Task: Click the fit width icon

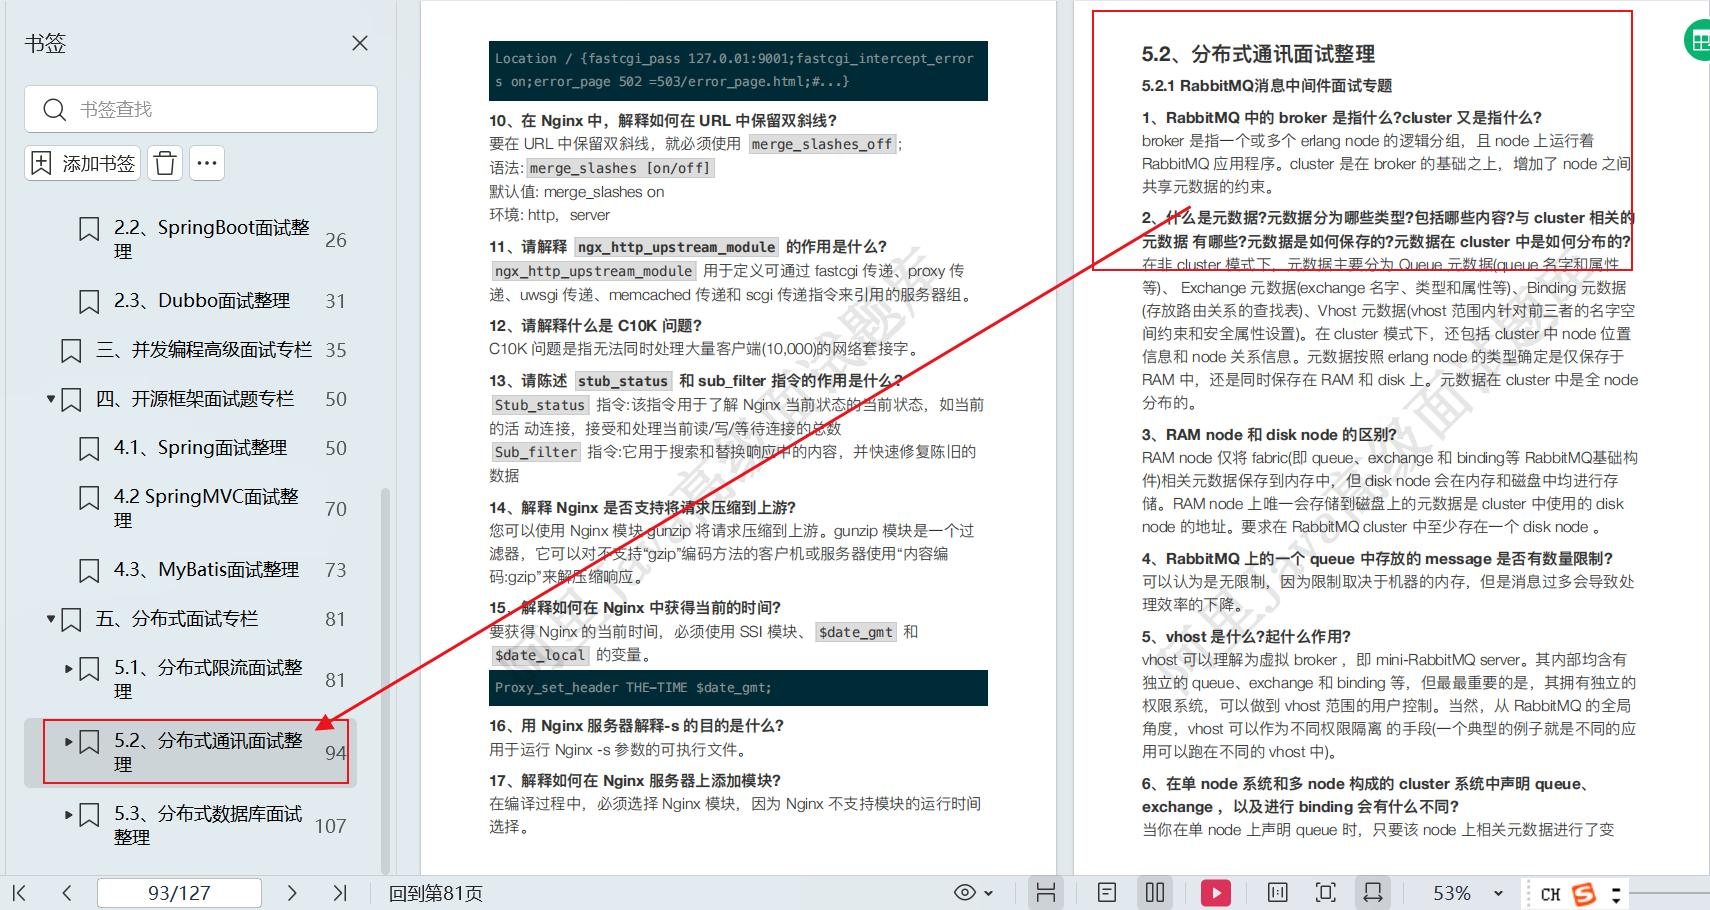Action: tap(1373, 893)
